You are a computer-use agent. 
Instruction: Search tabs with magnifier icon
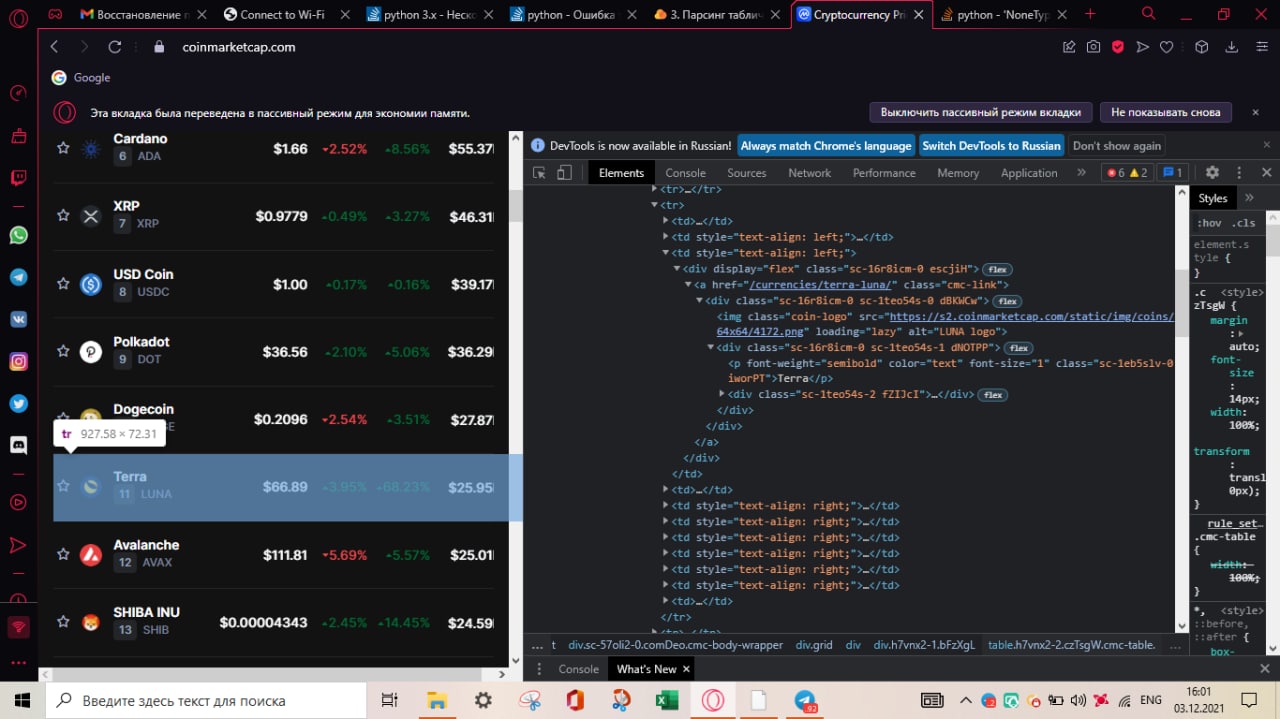[1149, 14]
